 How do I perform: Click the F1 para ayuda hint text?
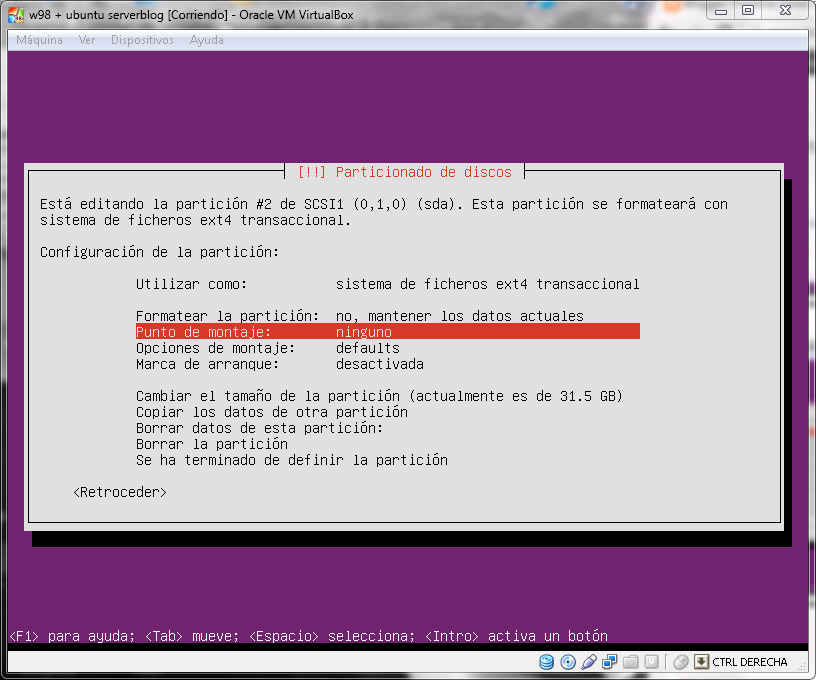pyautogui.click(x=72, y=636)
